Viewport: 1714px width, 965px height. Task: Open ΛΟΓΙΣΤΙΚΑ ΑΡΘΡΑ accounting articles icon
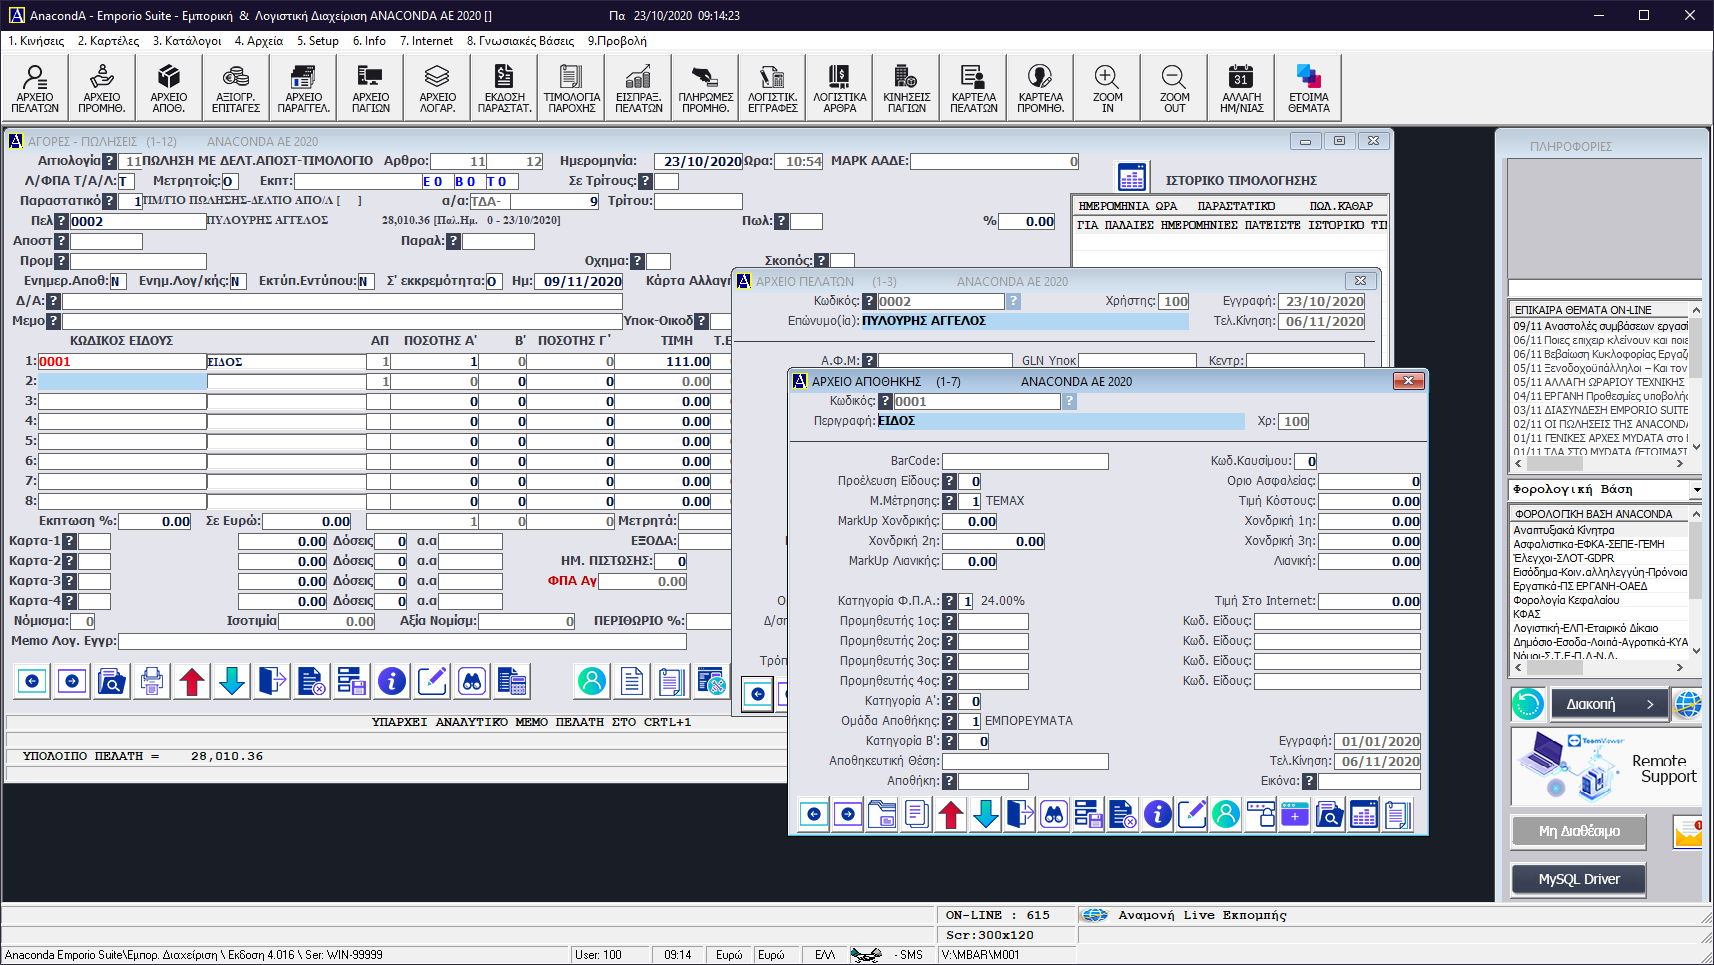[x=839, y=88]
